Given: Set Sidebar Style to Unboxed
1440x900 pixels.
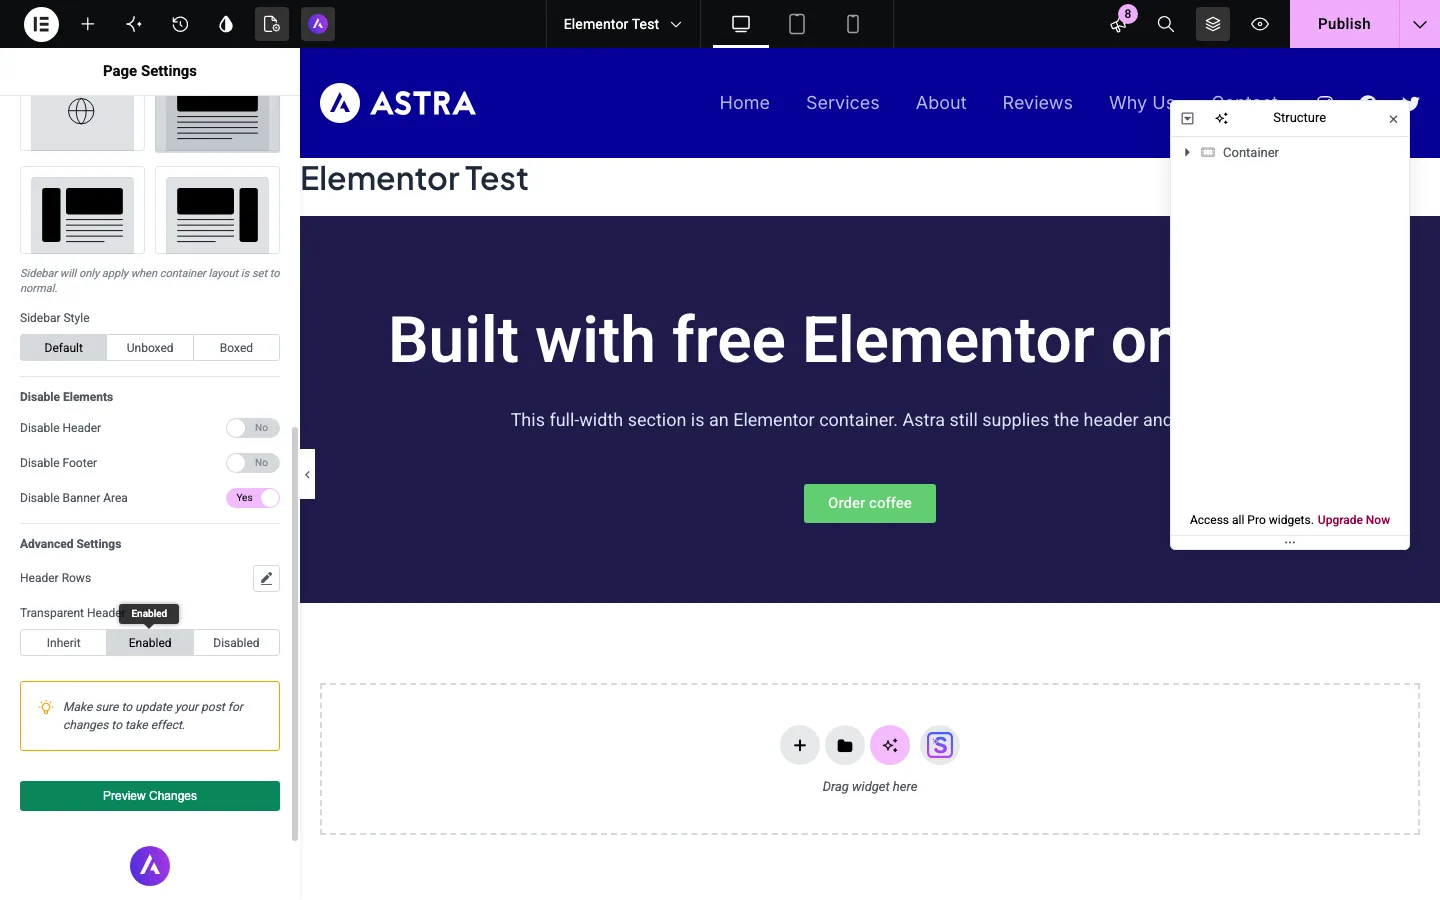Looking at the screenshot, I should (x=150, y=348).
